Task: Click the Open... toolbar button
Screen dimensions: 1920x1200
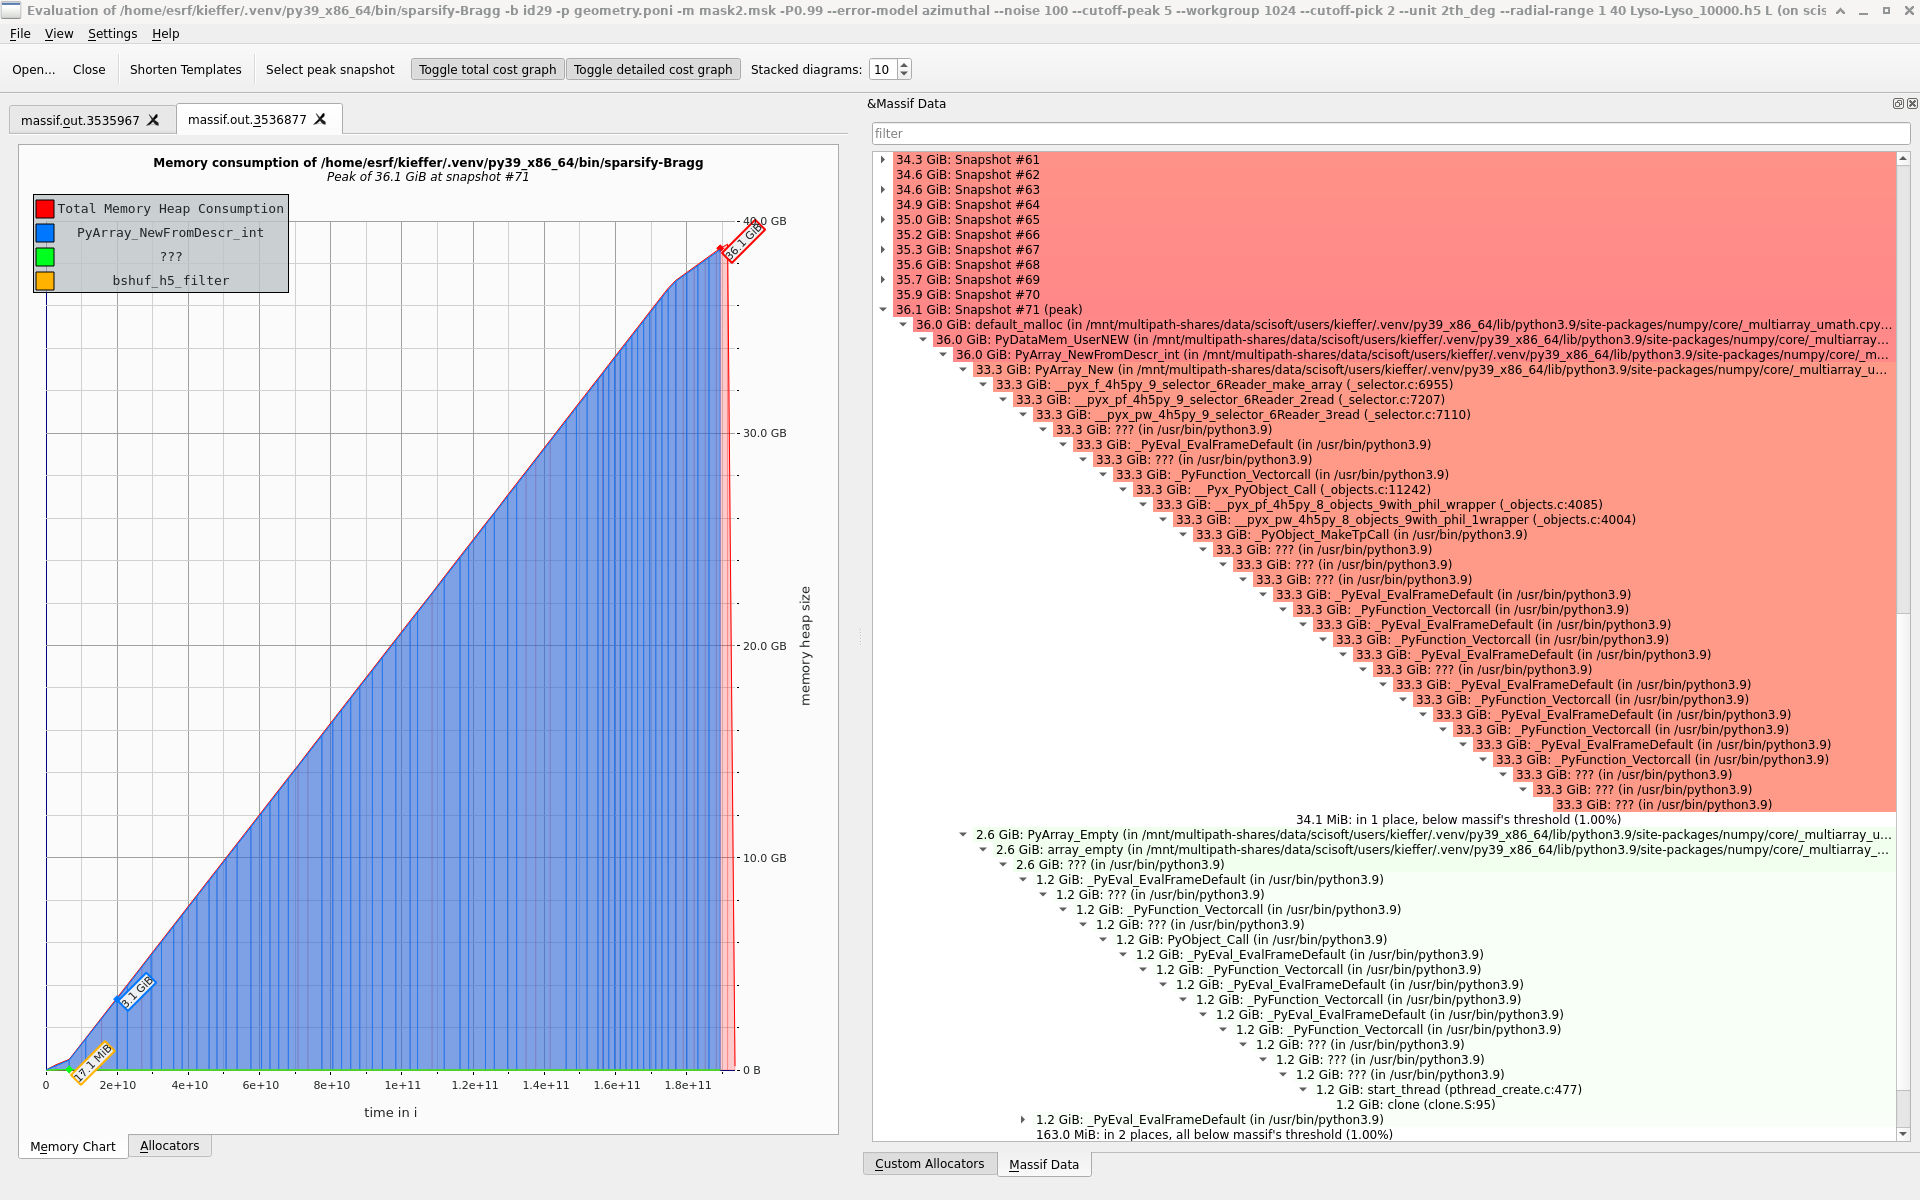Action: point(34,69)
